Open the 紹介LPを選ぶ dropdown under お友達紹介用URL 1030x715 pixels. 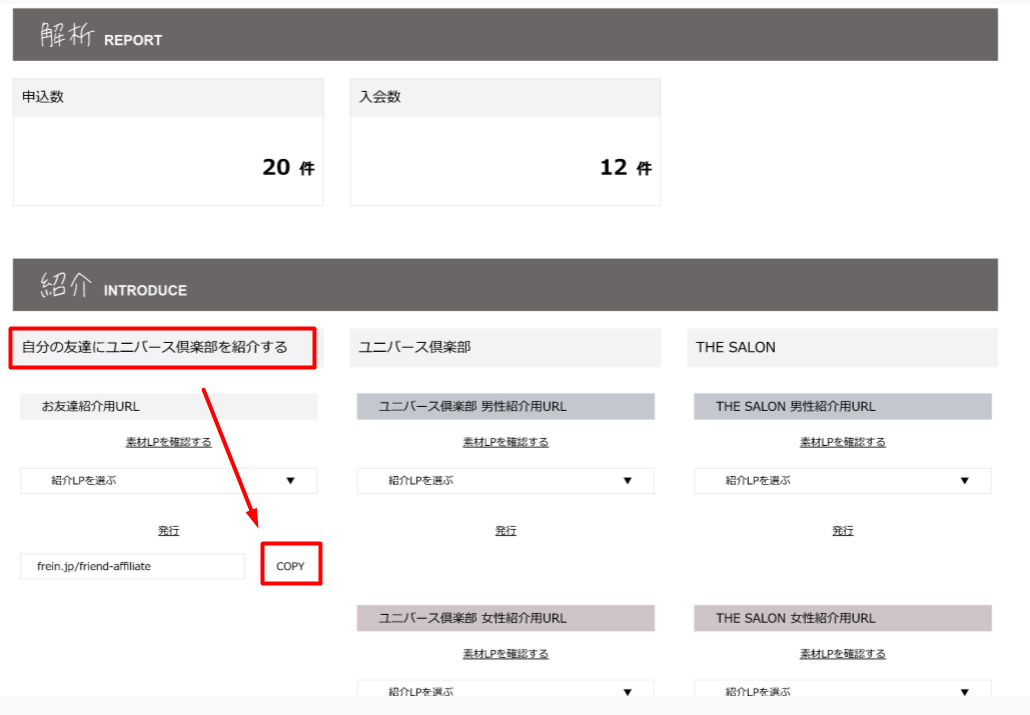[168, 480]
